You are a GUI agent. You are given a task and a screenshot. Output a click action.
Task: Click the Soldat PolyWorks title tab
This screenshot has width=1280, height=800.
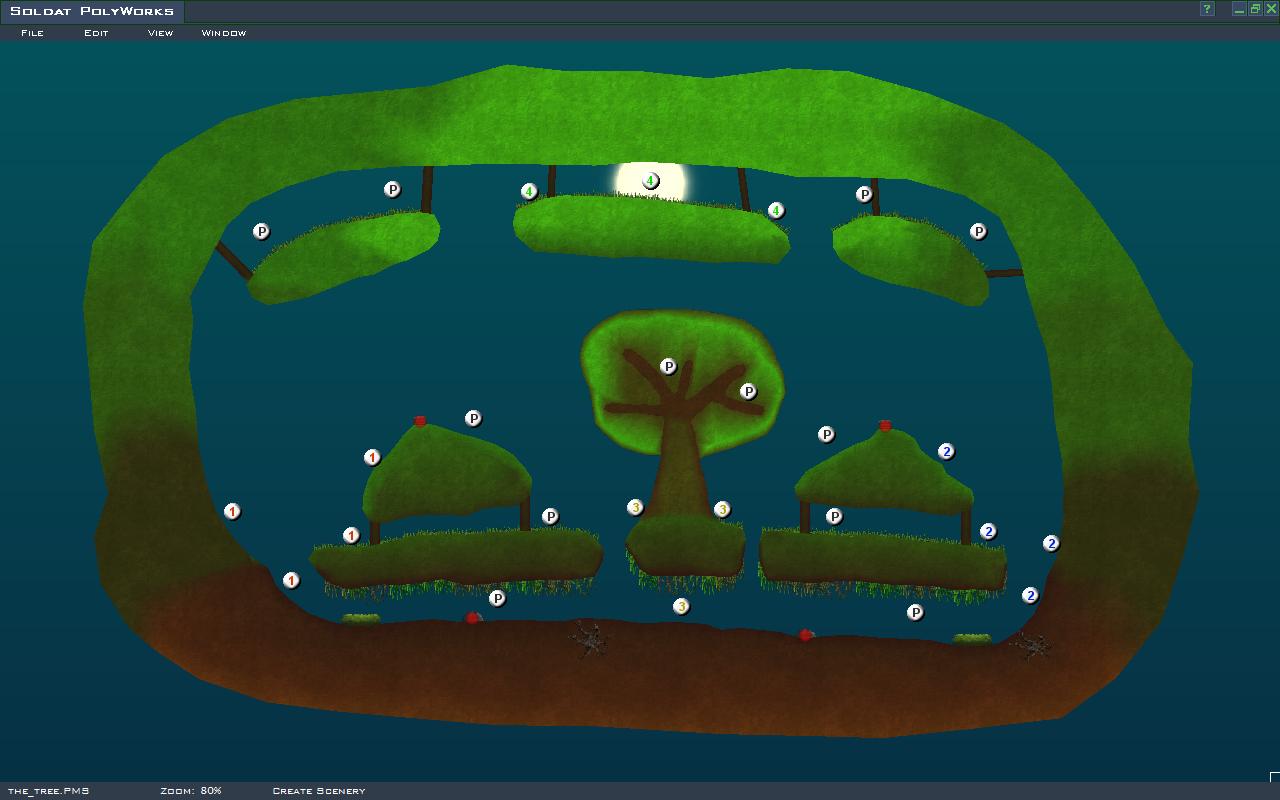click(92, 11)
